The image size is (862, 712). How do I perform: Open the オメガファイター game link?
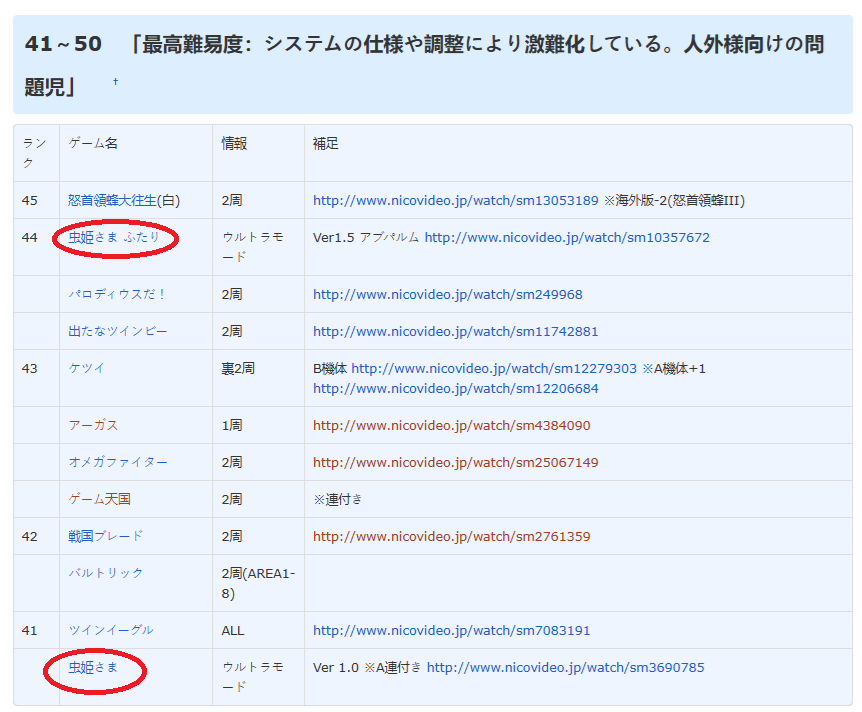point(118,462)
